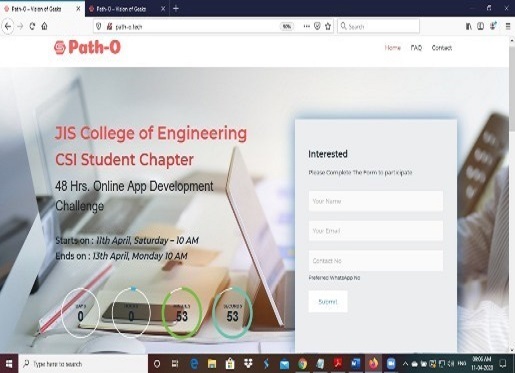Open site security info padlock icon
The height and width of the screenshot is (373, 515).
[x=109, y=26]
